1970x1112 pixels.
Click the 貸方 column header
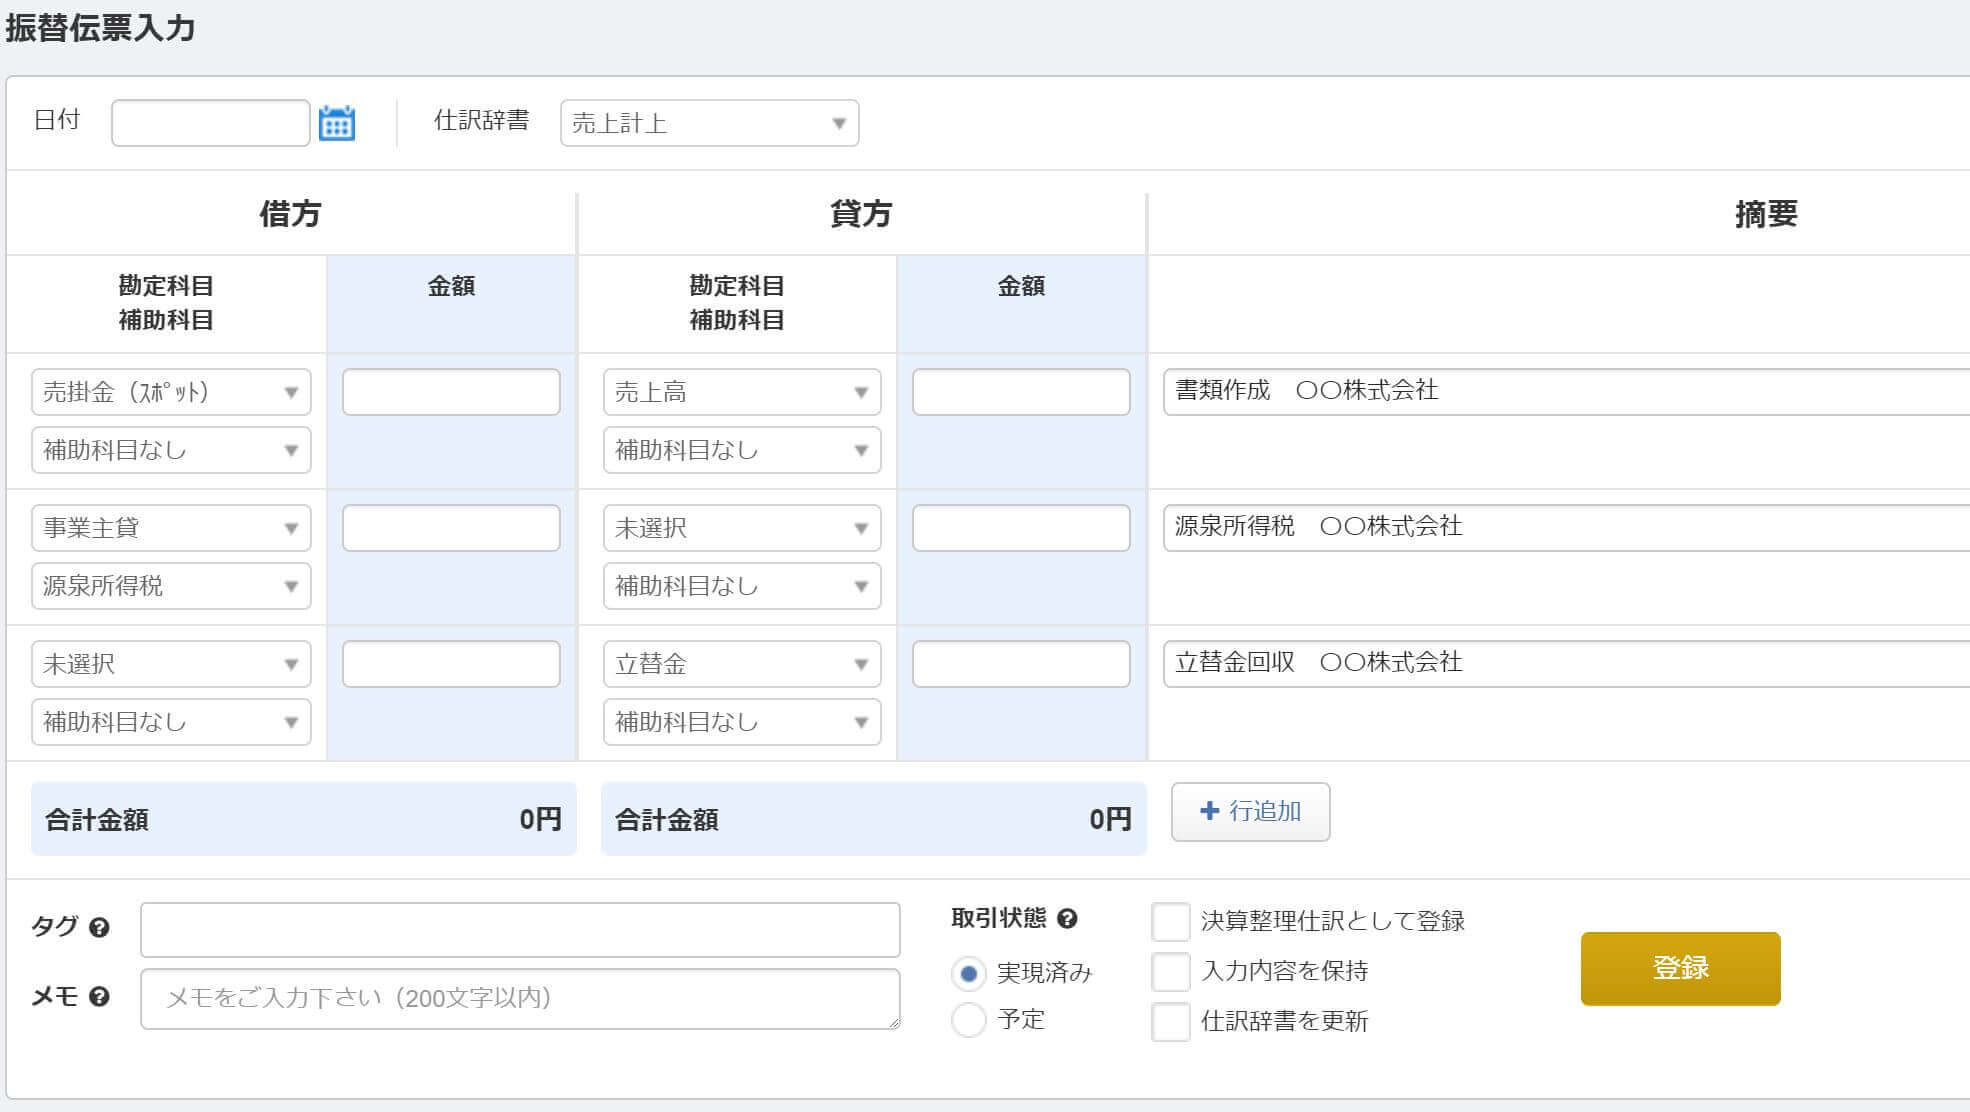(x=861, y=214)
